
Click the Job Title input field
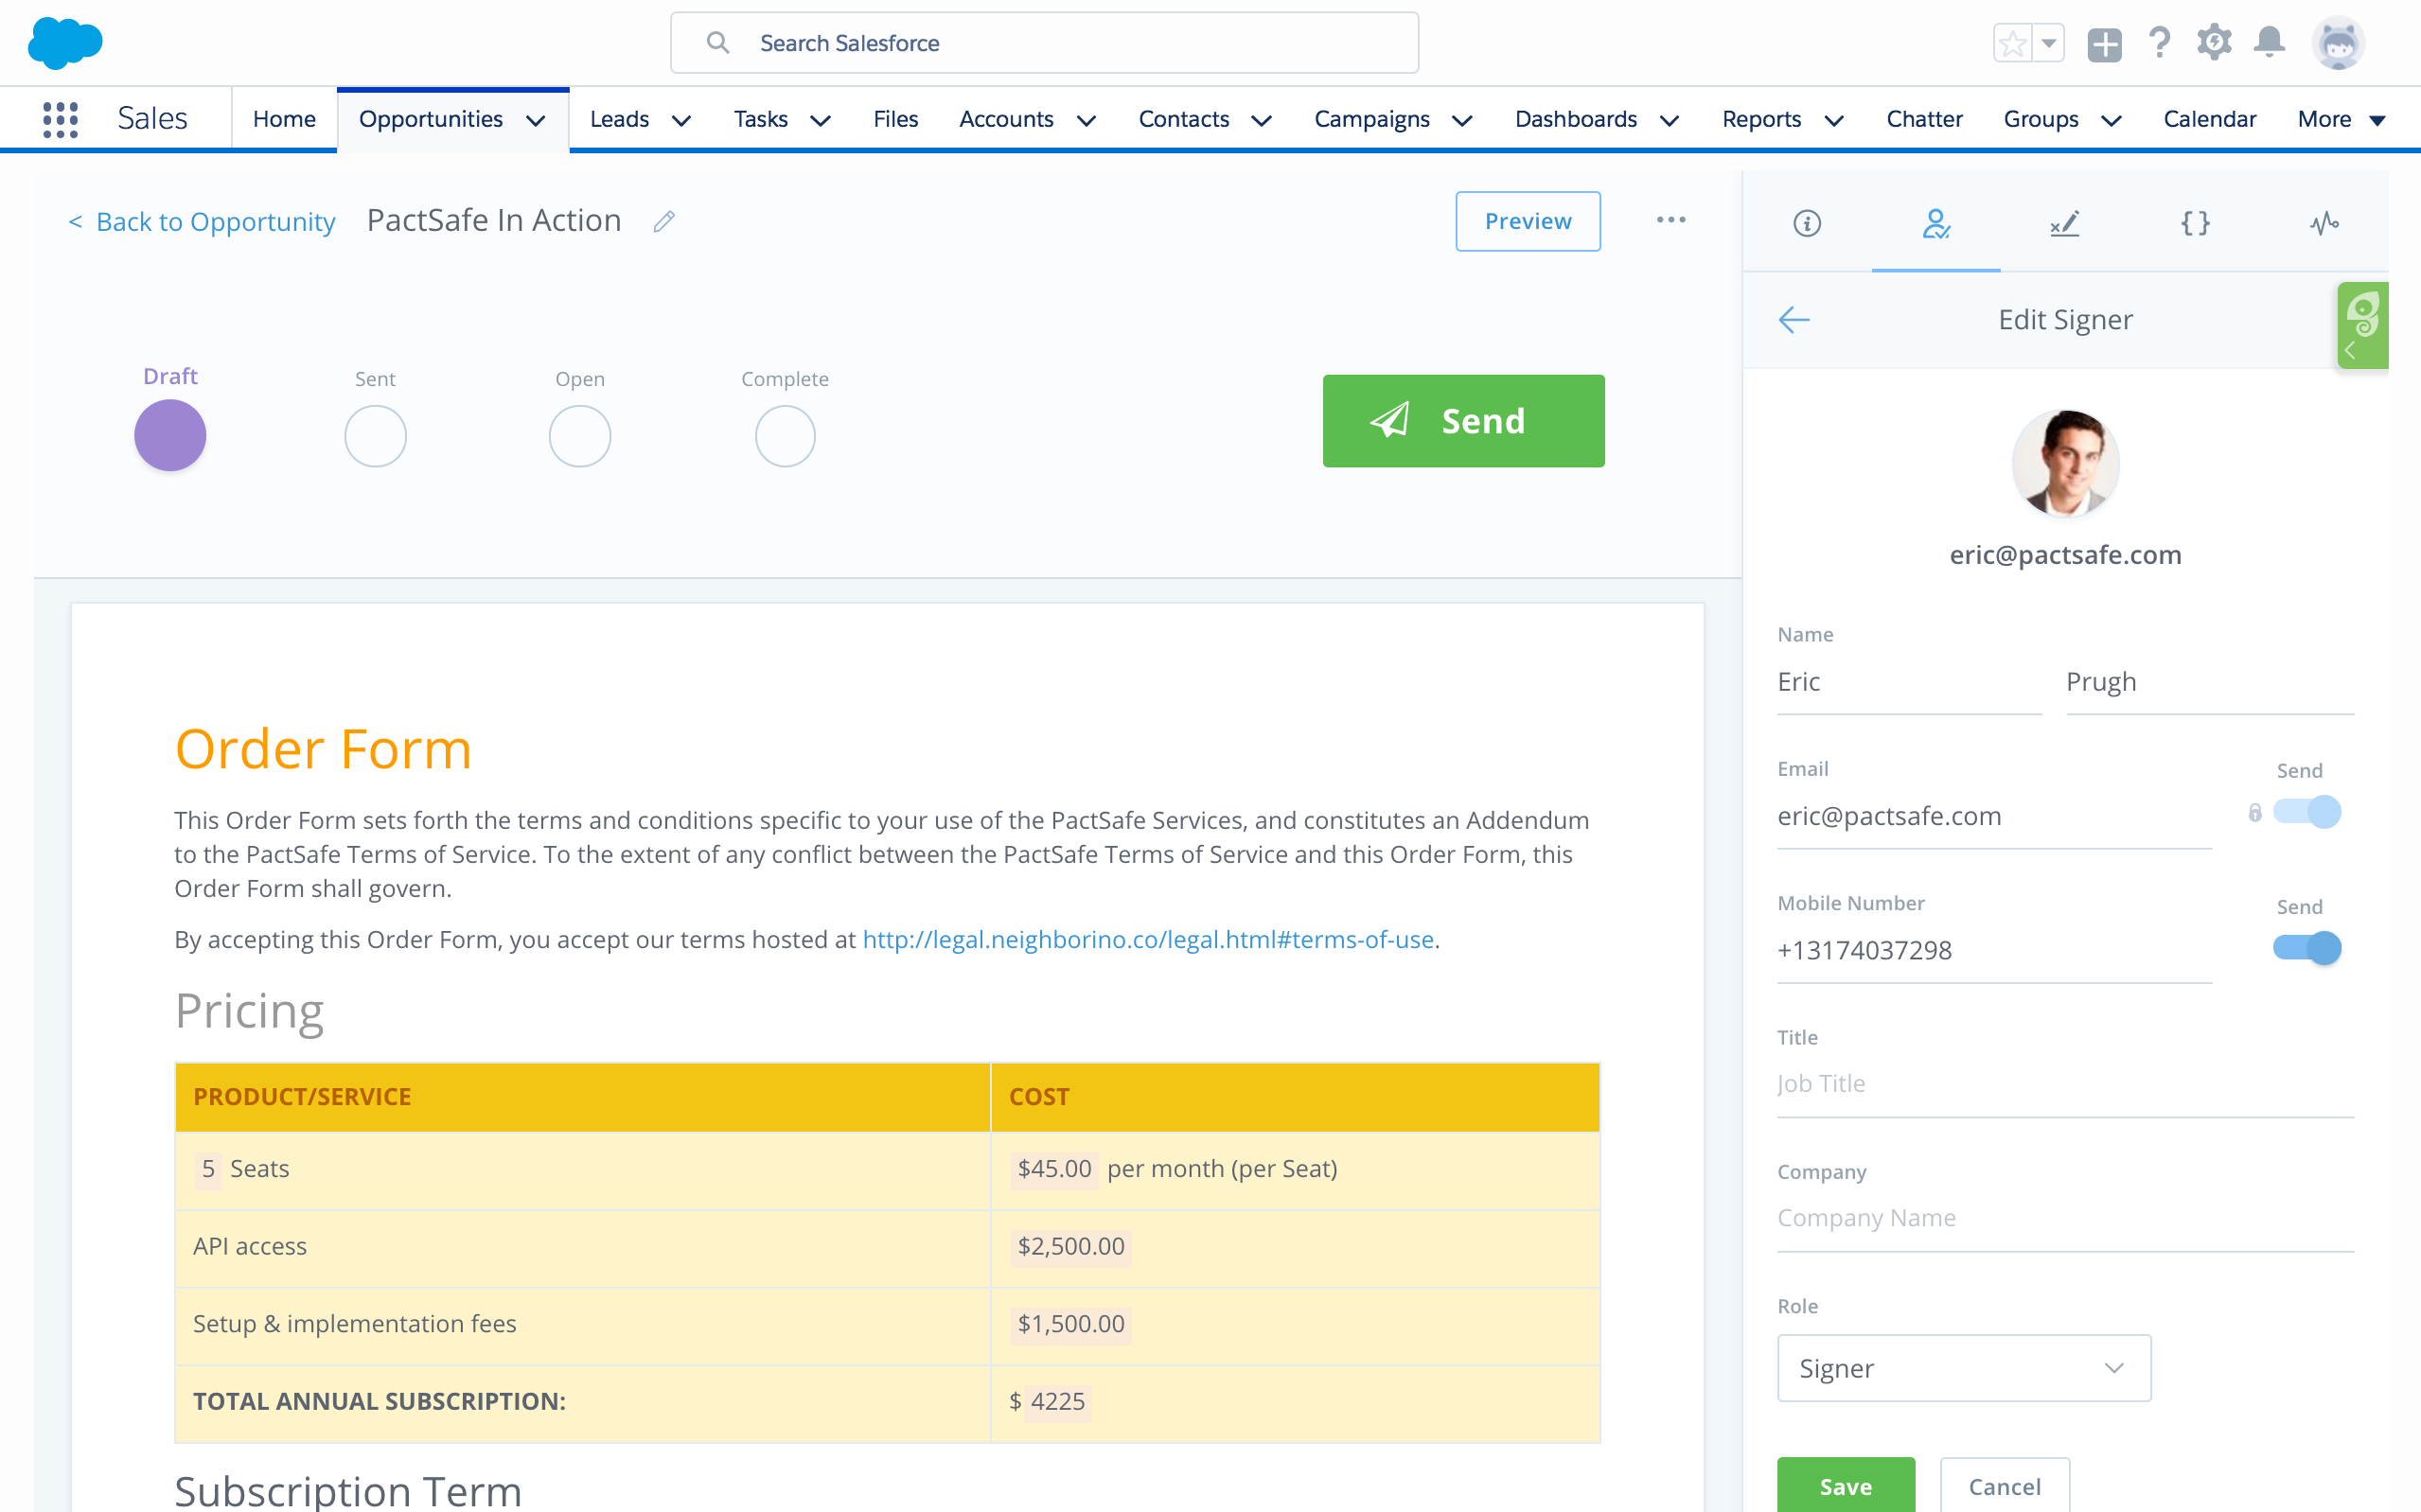tap(2064, 1084)
